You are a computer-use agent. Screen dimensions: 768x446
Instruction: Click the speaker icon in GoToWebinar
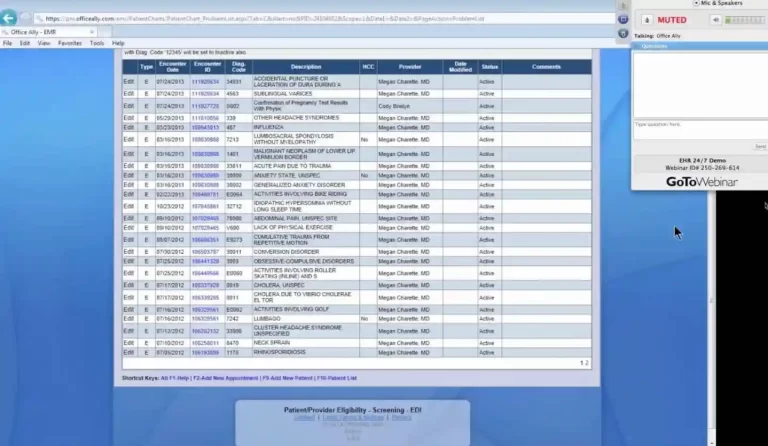[716, 20]
